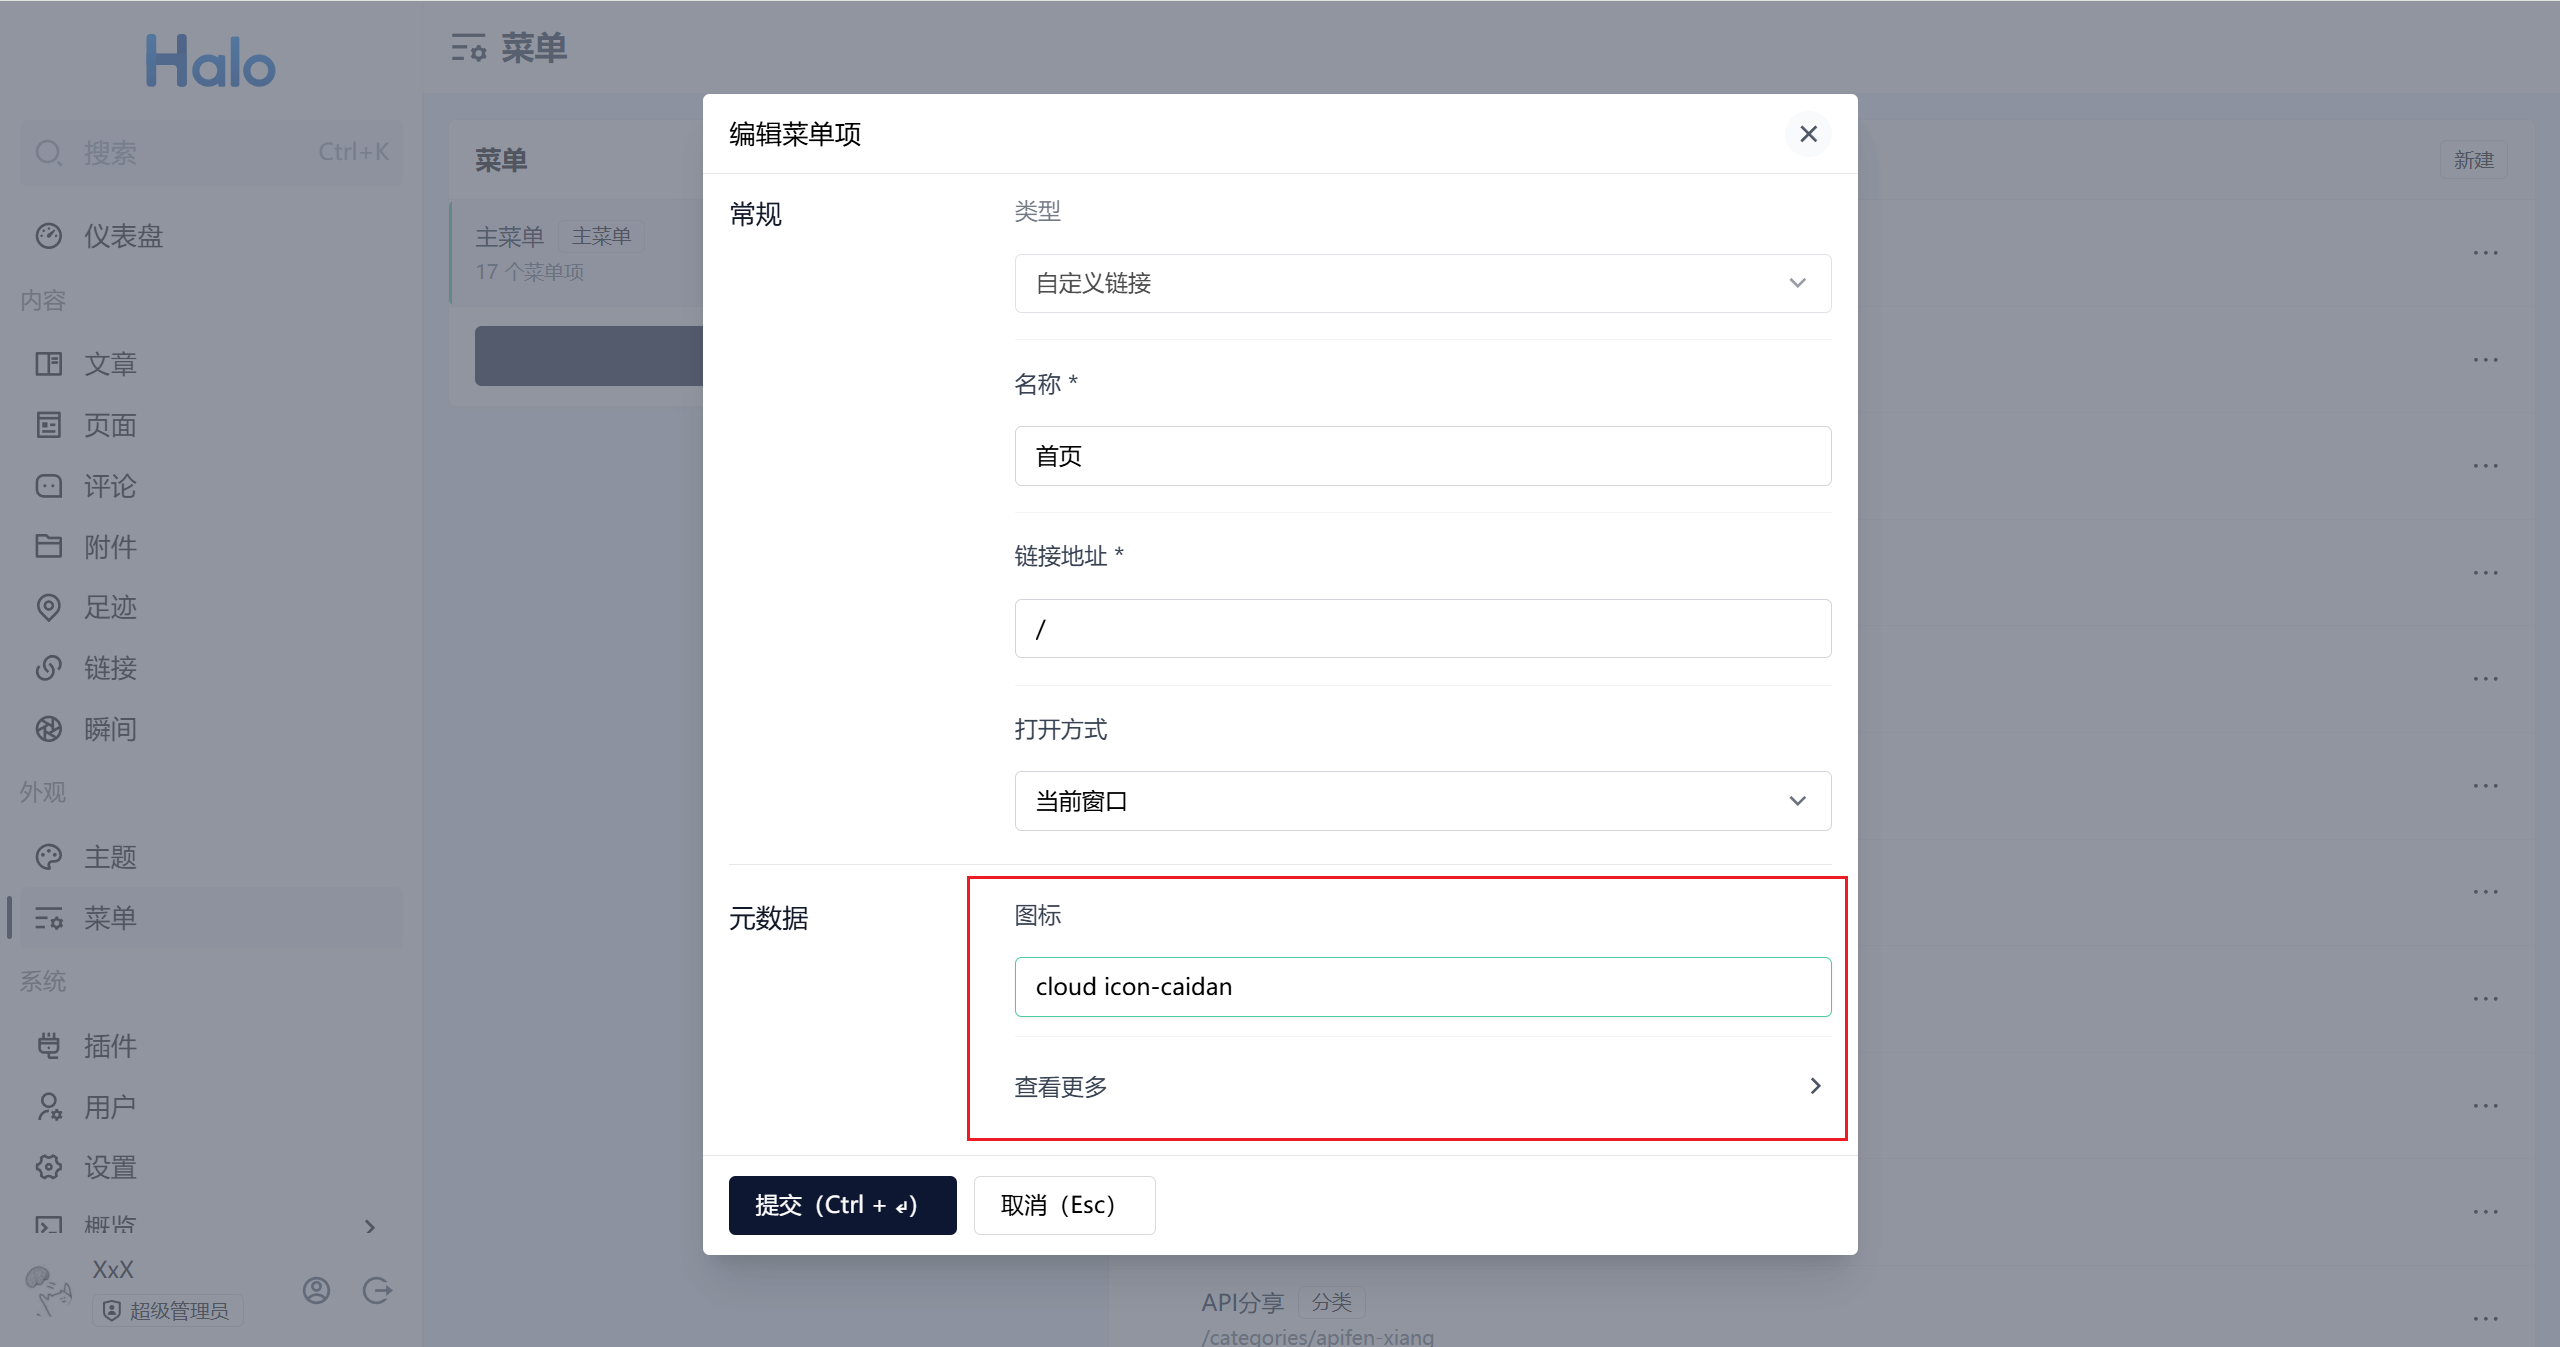
Task: Close the 编辑菜单项 dialog
Action: [1808, 134]
